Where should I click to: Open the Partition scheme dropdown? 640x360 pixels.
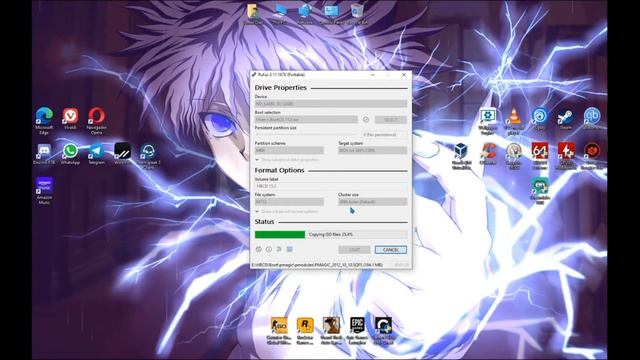[x=289, y=151]
